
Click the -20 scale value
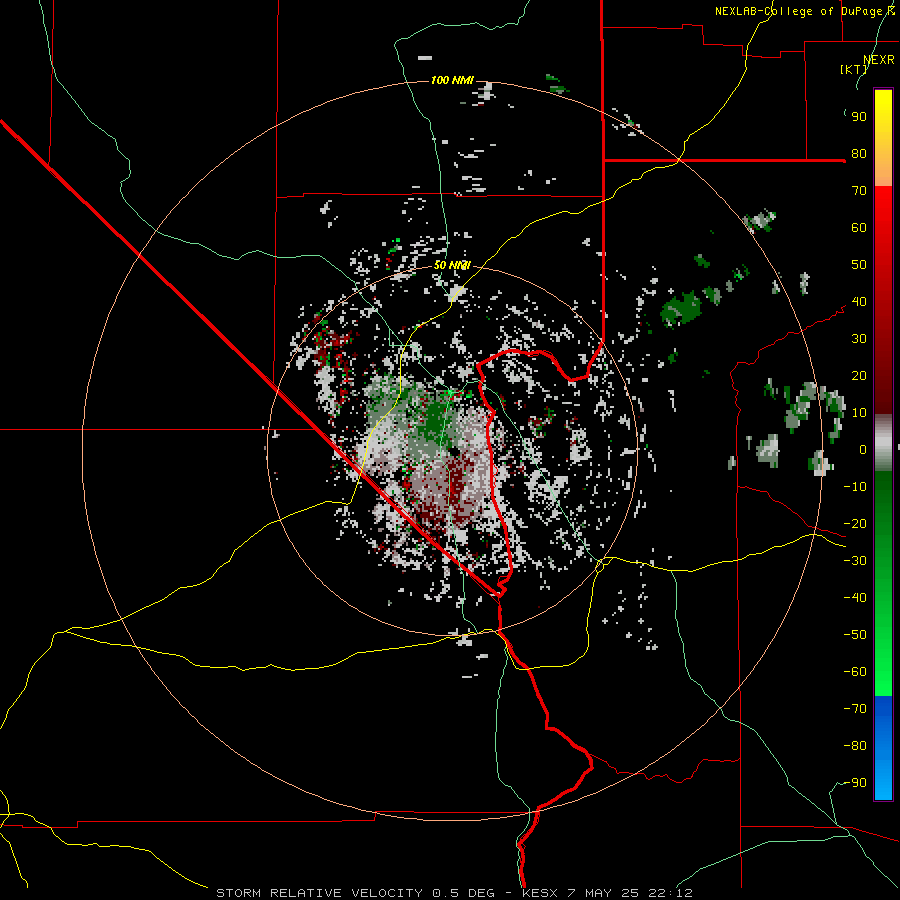[855, 524]
